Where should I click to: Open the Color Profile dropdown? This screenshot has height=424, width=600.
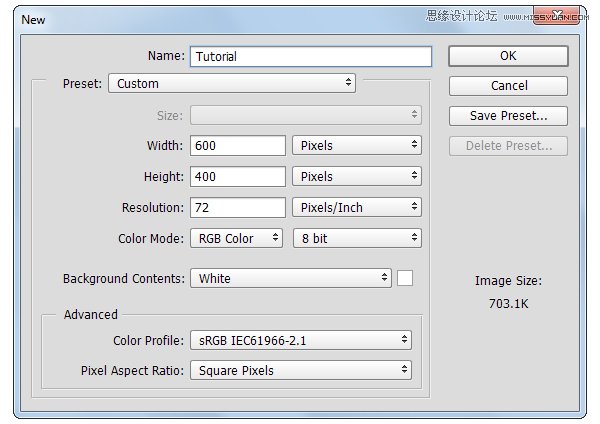300,341
